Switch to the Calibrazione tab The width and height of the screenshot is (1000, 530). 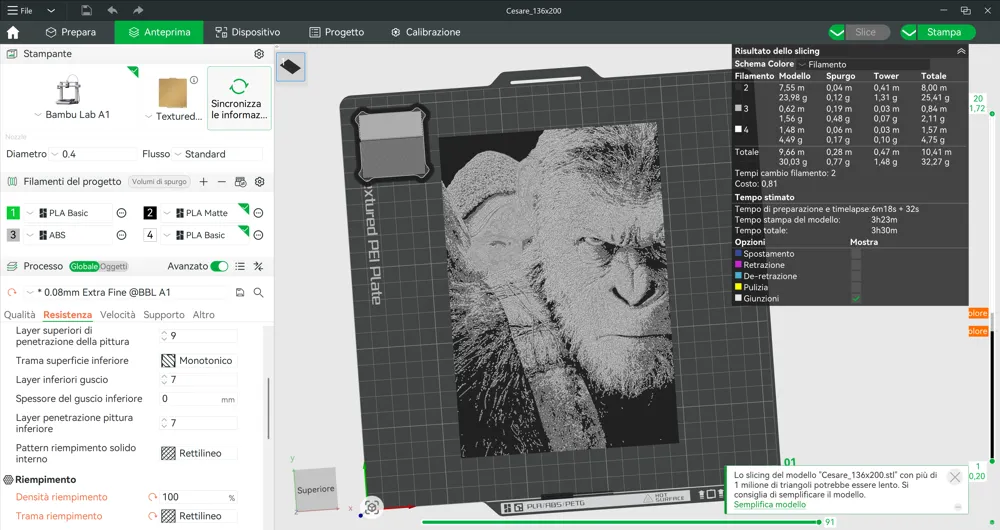[x=425, y=32]
